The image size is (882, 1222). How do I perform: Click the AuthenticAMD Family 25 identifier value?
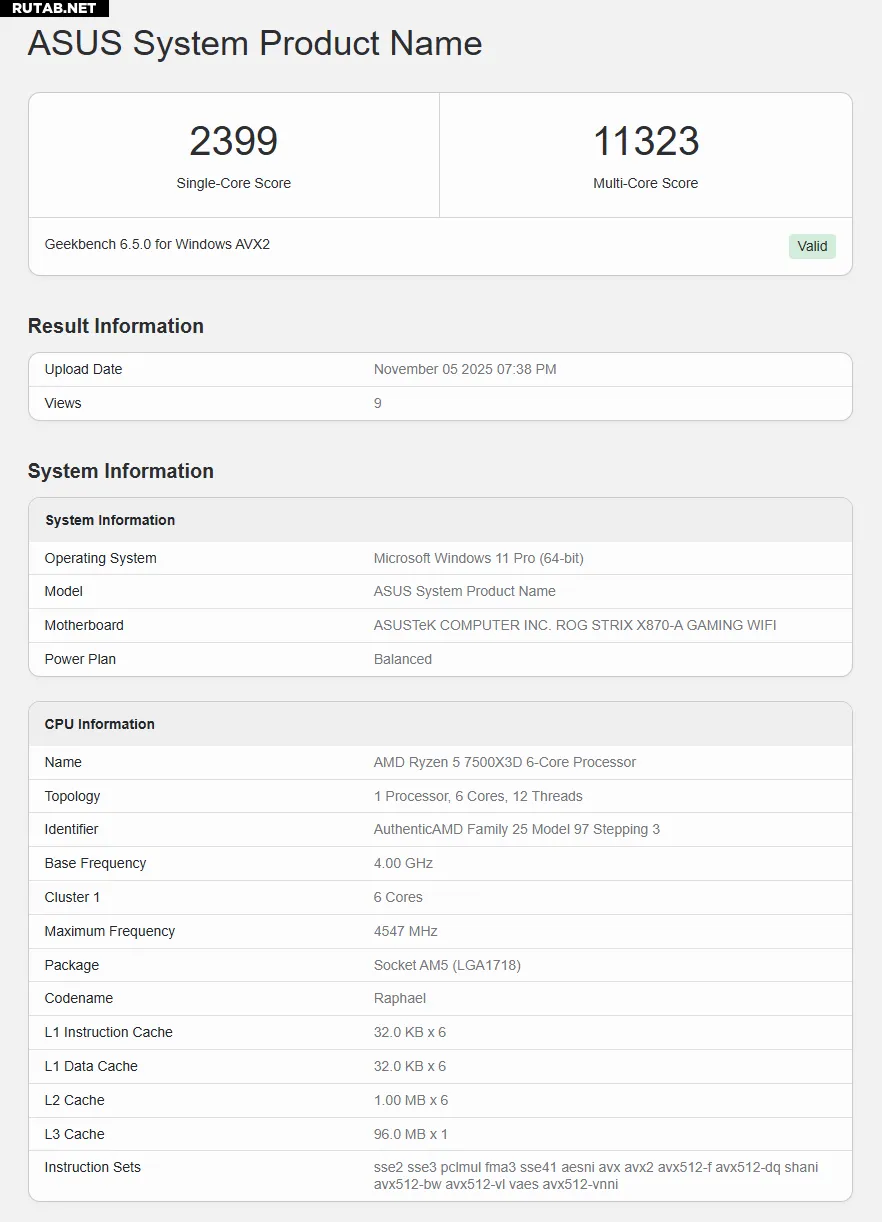tap(517, 829)
